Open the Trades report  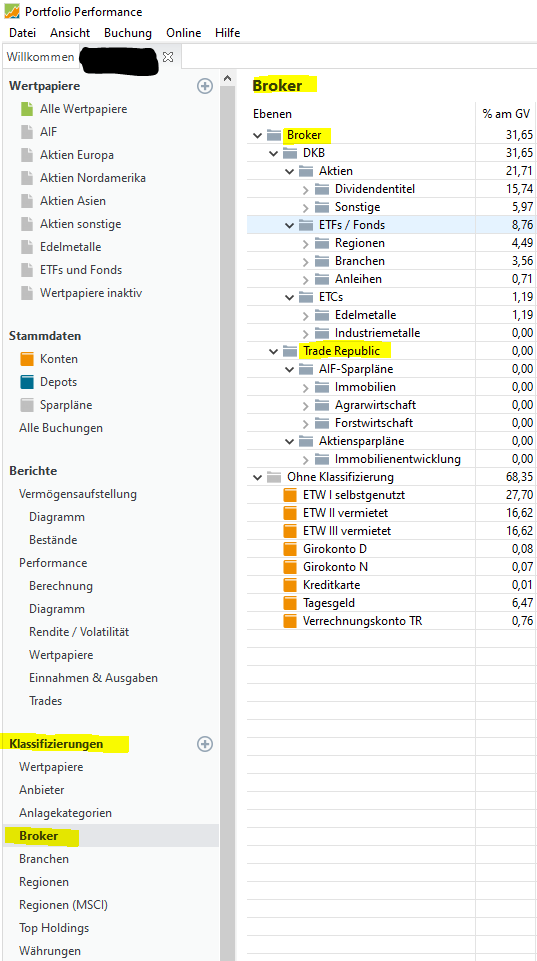tap(45, 701)
